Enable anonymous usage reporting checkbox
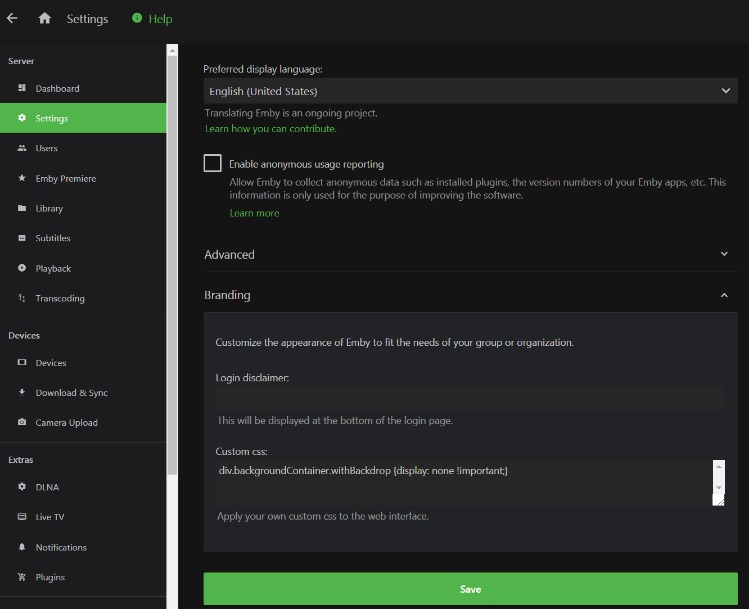This screenshot has height=609, width=749. pos(213,163)
